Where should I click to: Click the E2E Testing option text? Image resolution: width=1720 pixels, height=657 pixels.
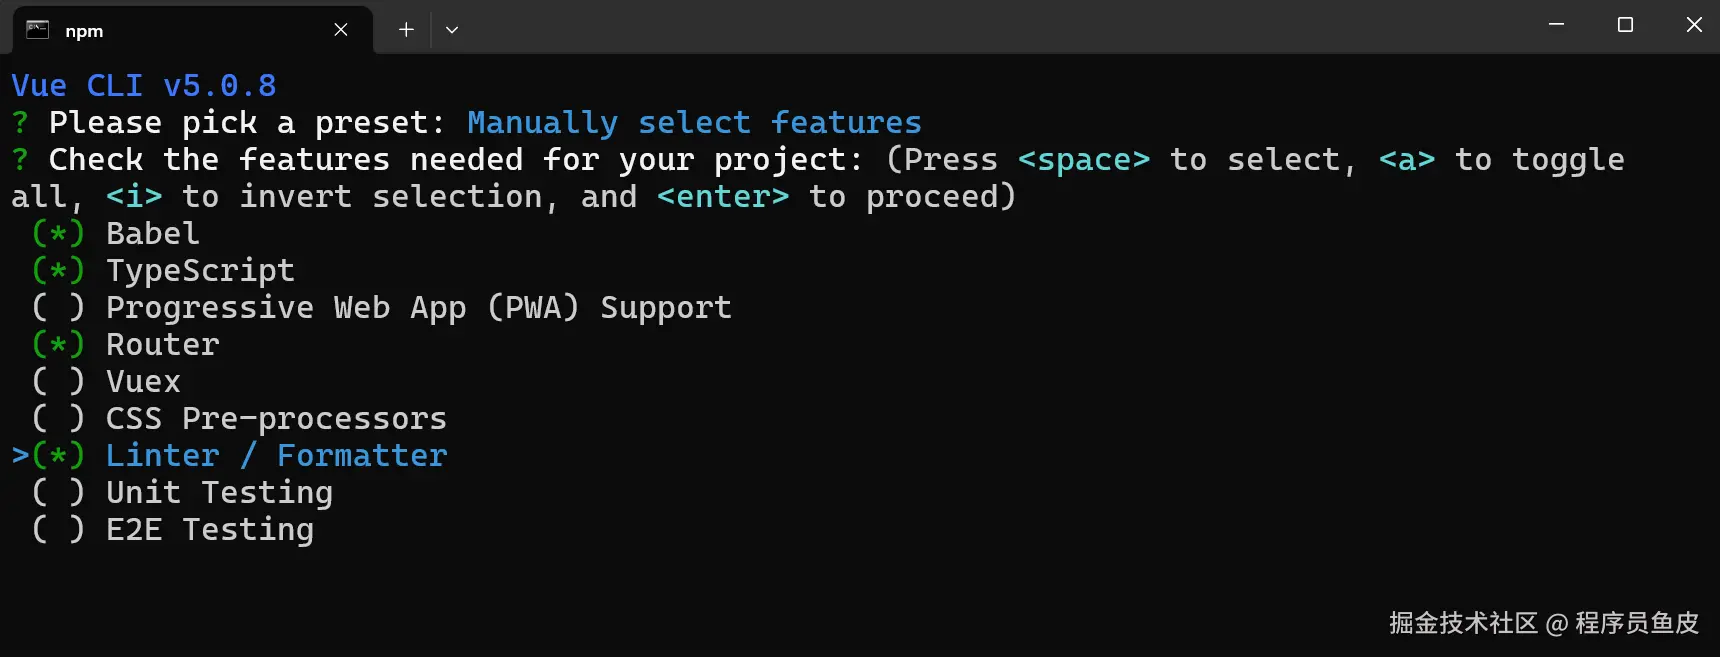(x=210, y=530)
